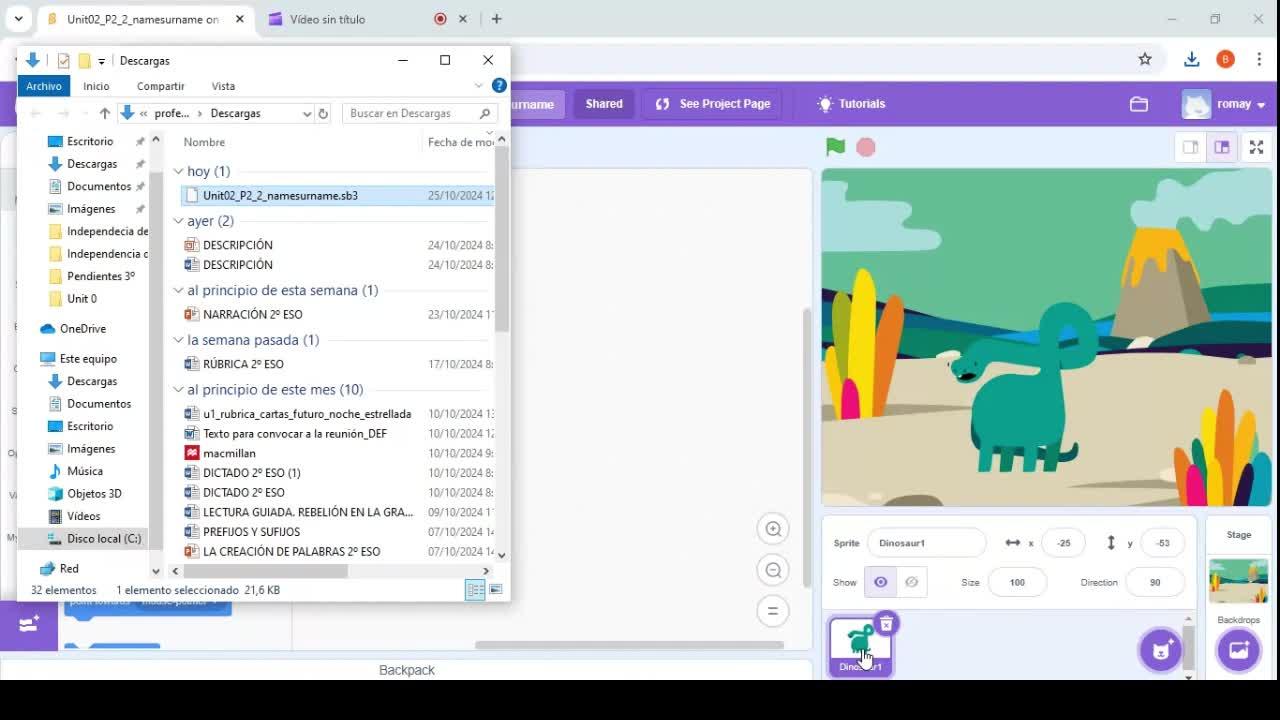Collapse the la semana pasada group

coord(178,340)
